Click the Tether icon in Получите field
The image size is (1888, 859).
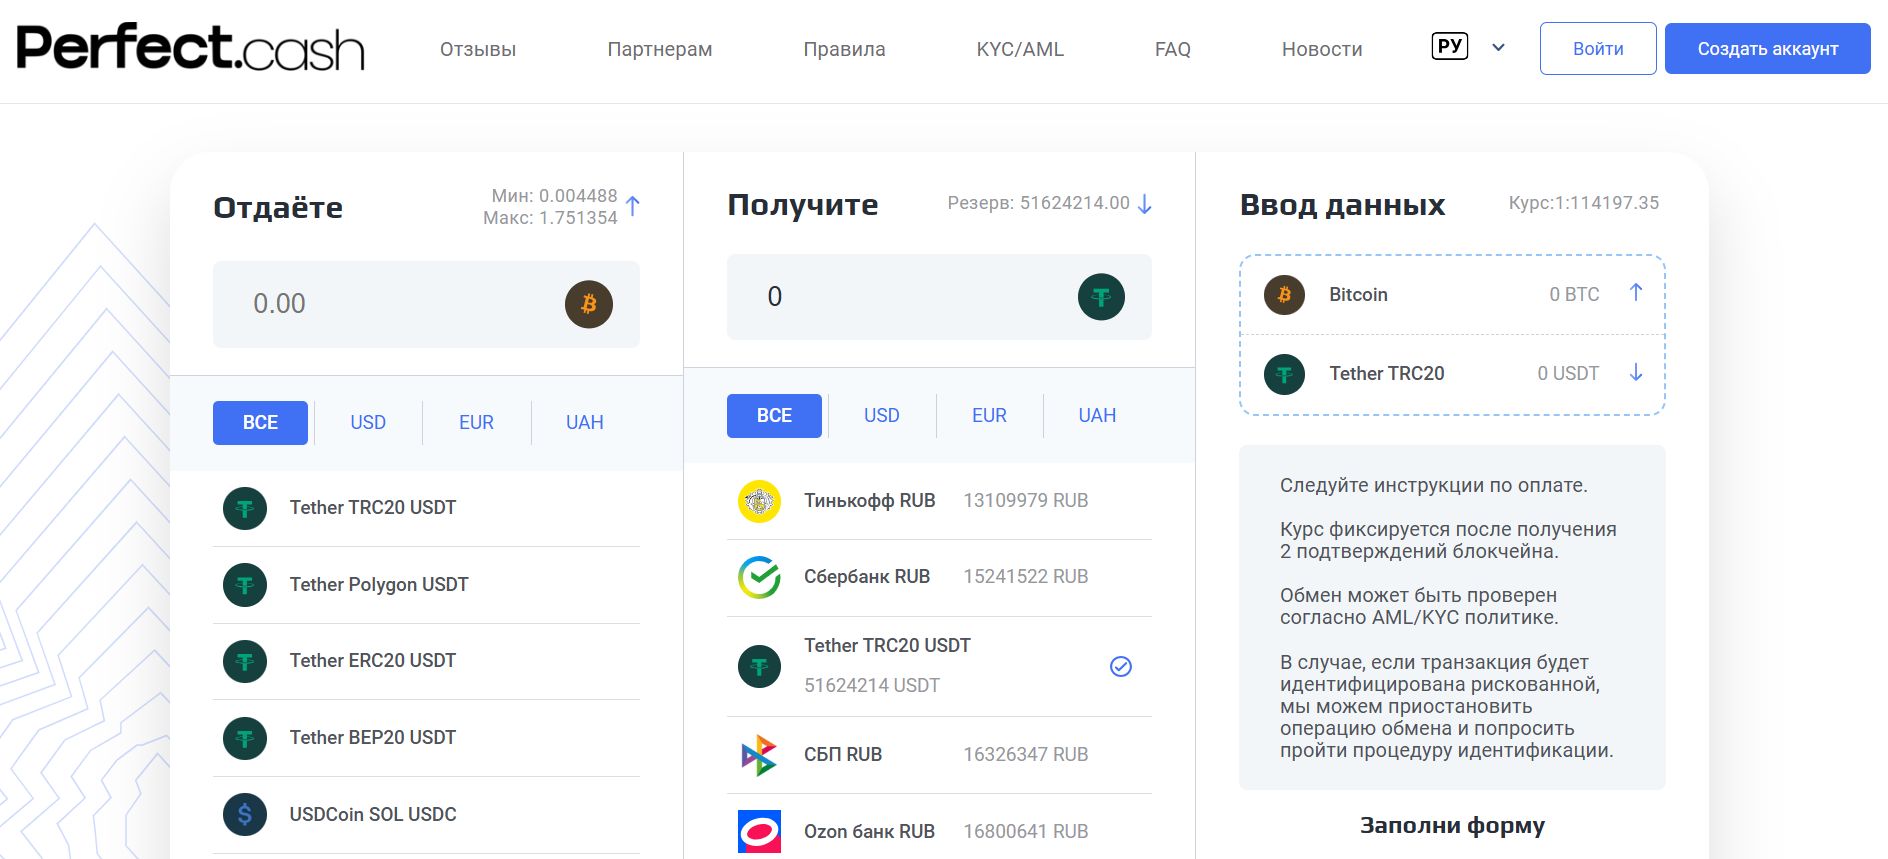point(1101,297)
